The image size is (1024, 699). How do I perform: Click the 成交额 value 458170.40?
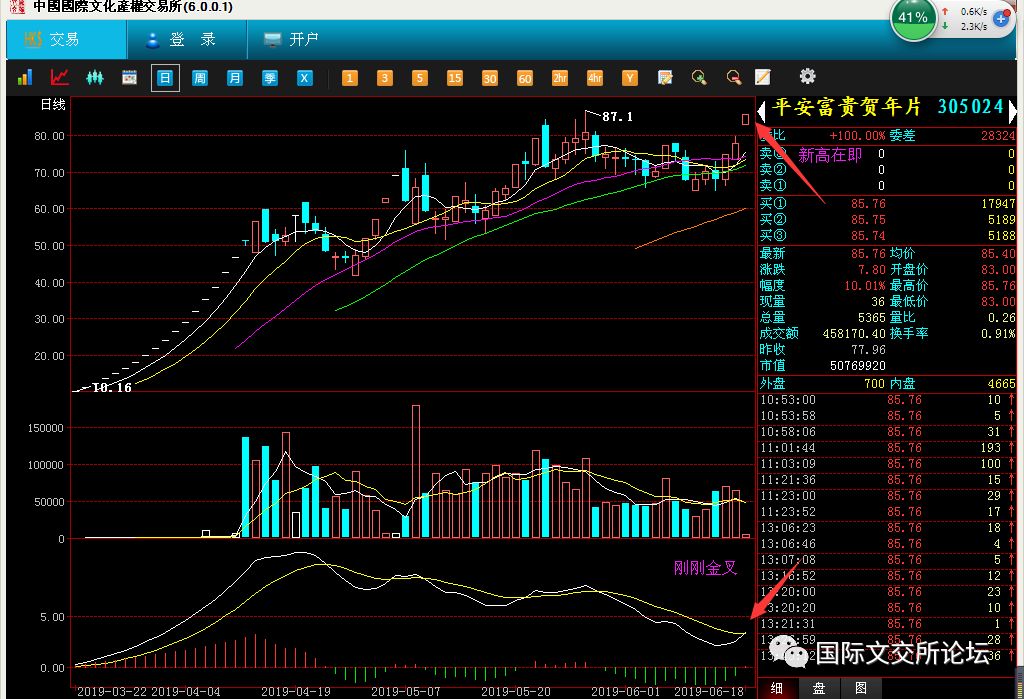pos(854,333)
